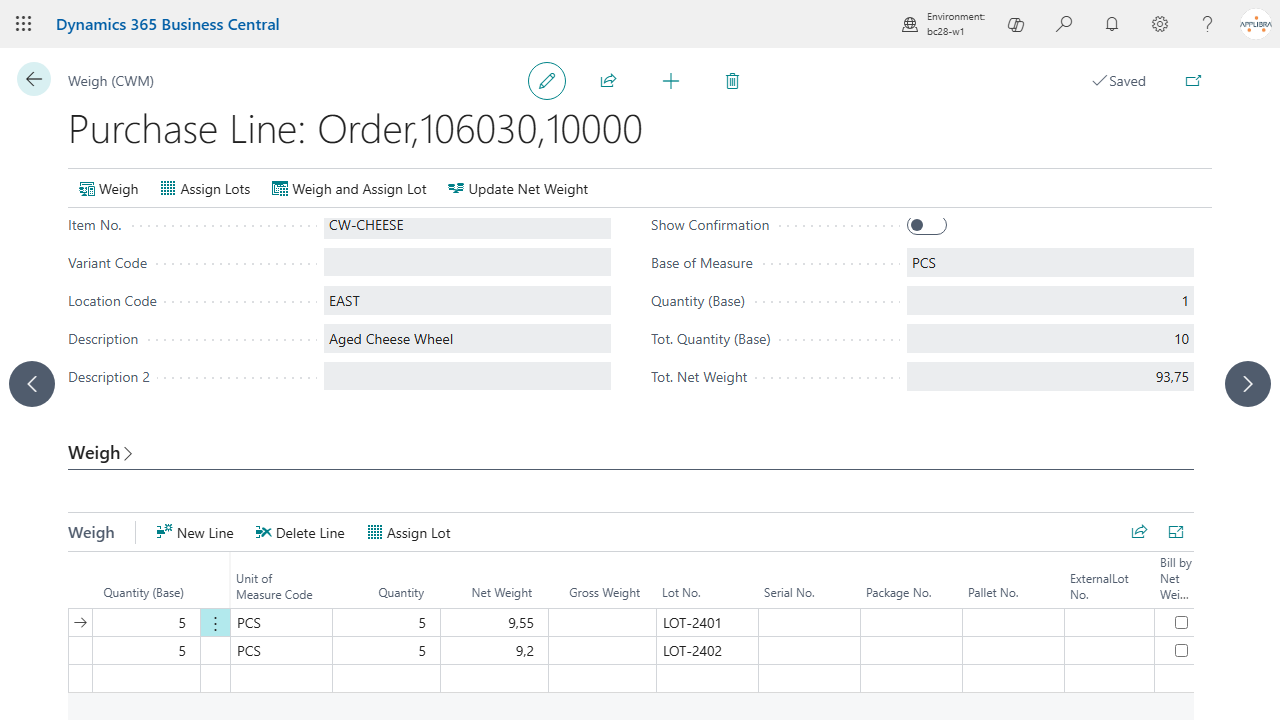The image size is (1280, 720).
Task: Click the Saved status indicator
Action: tap(1119, 81)
